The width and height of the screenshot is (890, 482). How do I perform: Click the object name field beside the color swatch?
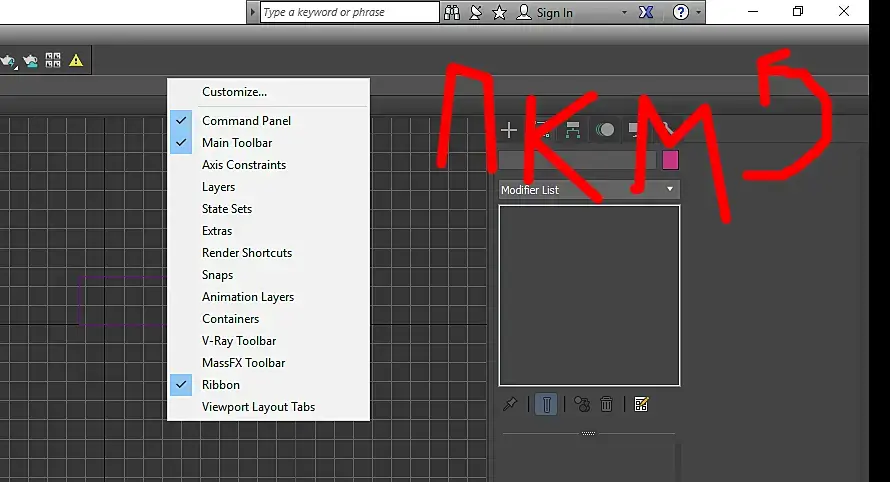click(x=577, y=160)
